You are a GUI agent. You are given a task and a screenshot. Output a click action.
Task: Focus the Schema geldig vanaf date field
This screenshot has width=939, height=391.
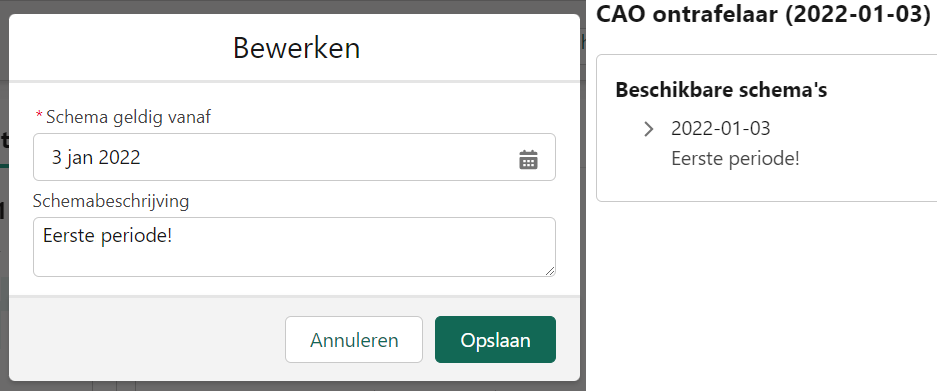point(294,157)
